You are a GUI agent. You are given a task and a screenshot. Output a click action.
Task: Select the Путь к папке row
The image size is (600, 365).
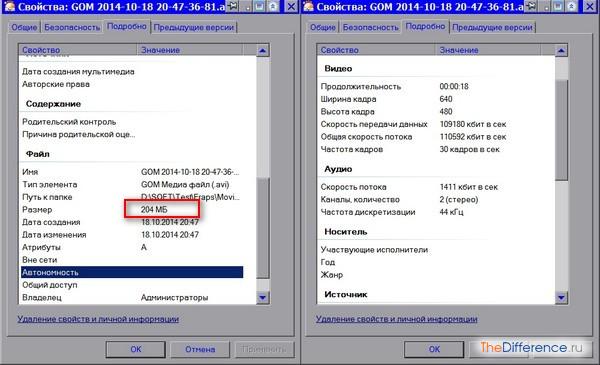pos(132,197)
